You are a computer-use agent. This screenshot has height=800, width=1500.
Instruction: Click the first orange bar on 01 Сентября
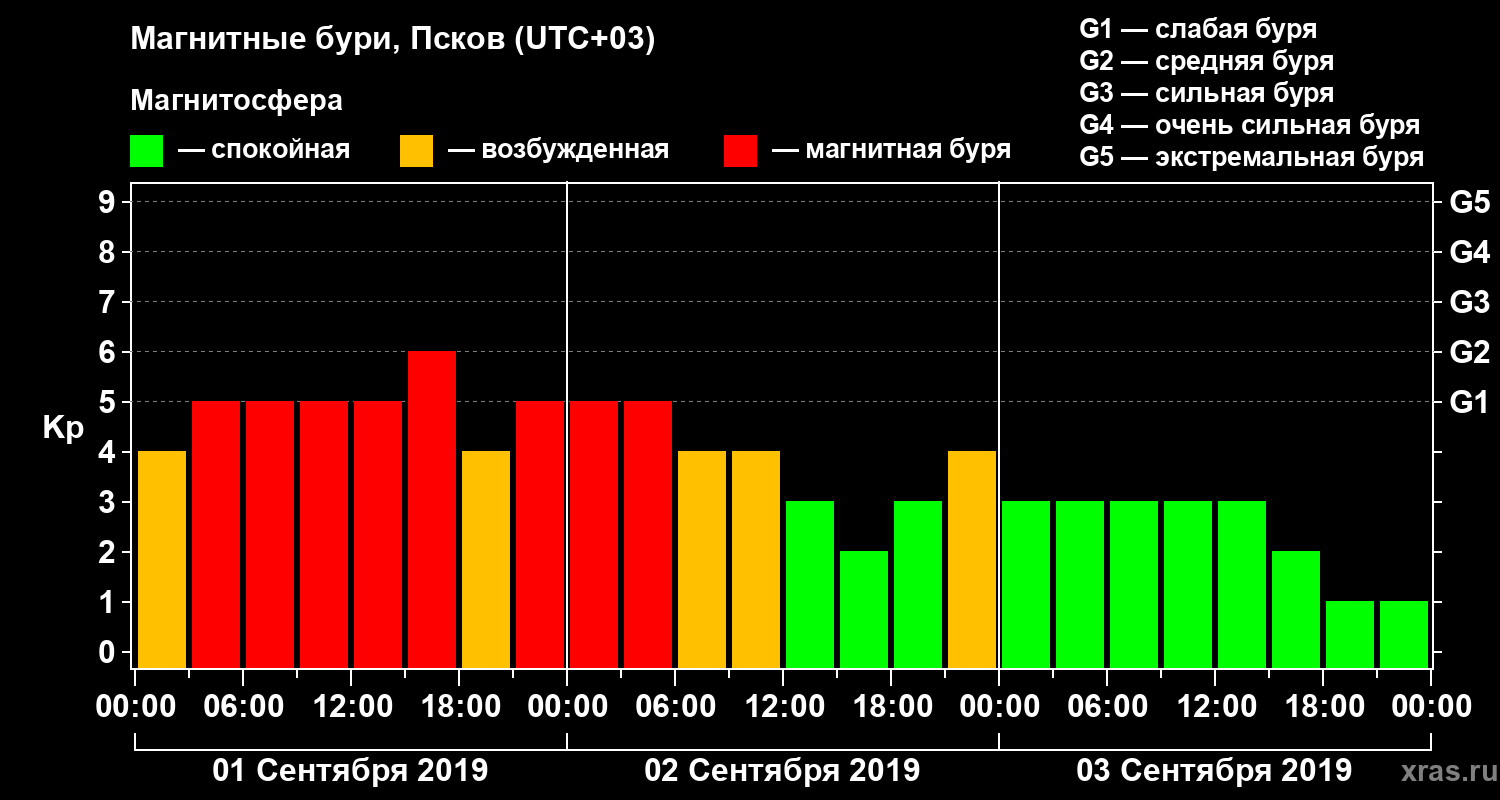point(162,559)
